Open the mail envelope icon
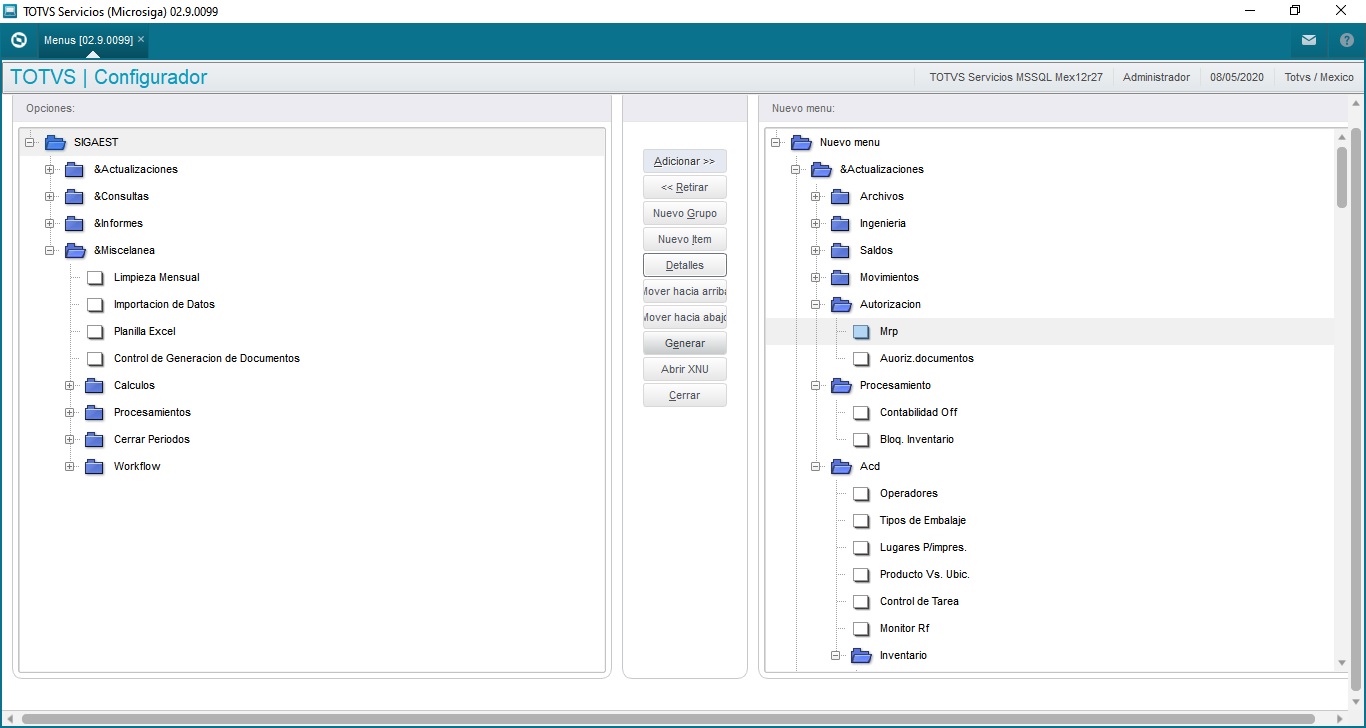Image resolution: width=1366 pixels, height=728 pixels. pyautogui.click(x=1309, y=41)
